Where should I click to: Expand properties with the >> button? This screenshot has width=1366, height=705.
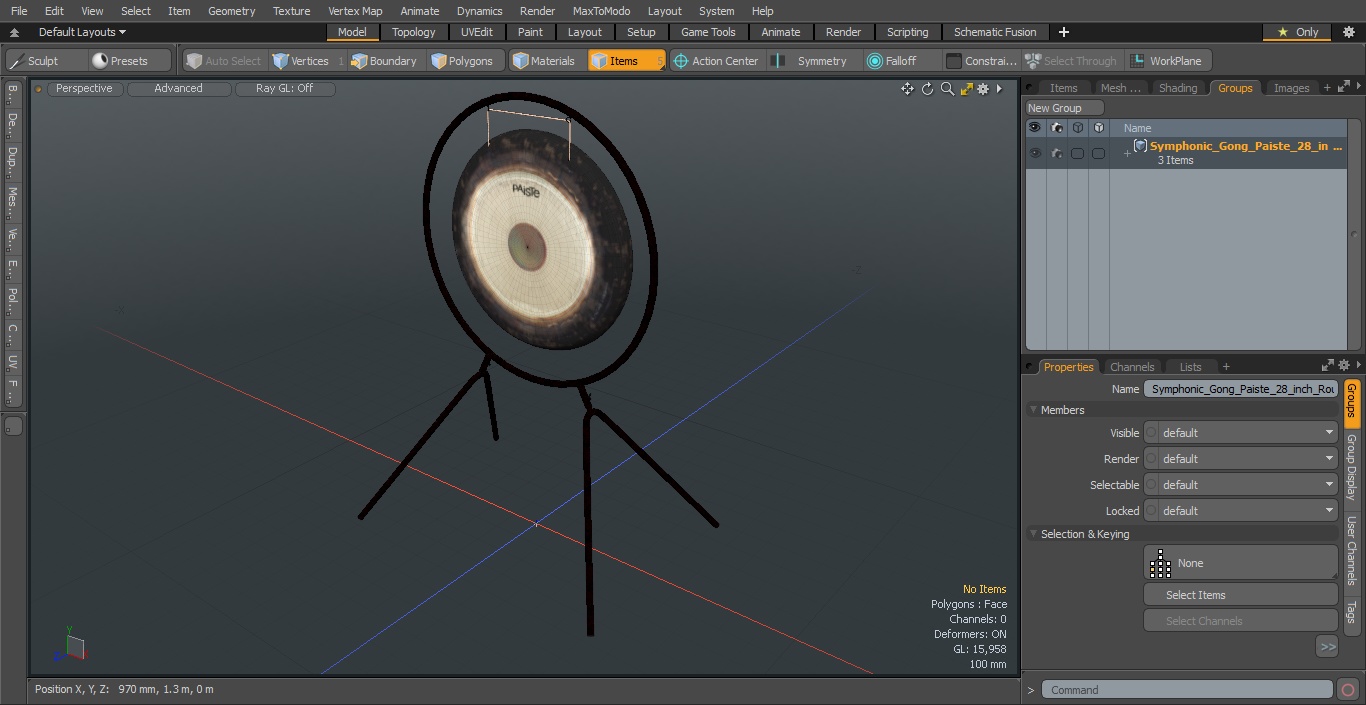click(x=1327, y=647)
